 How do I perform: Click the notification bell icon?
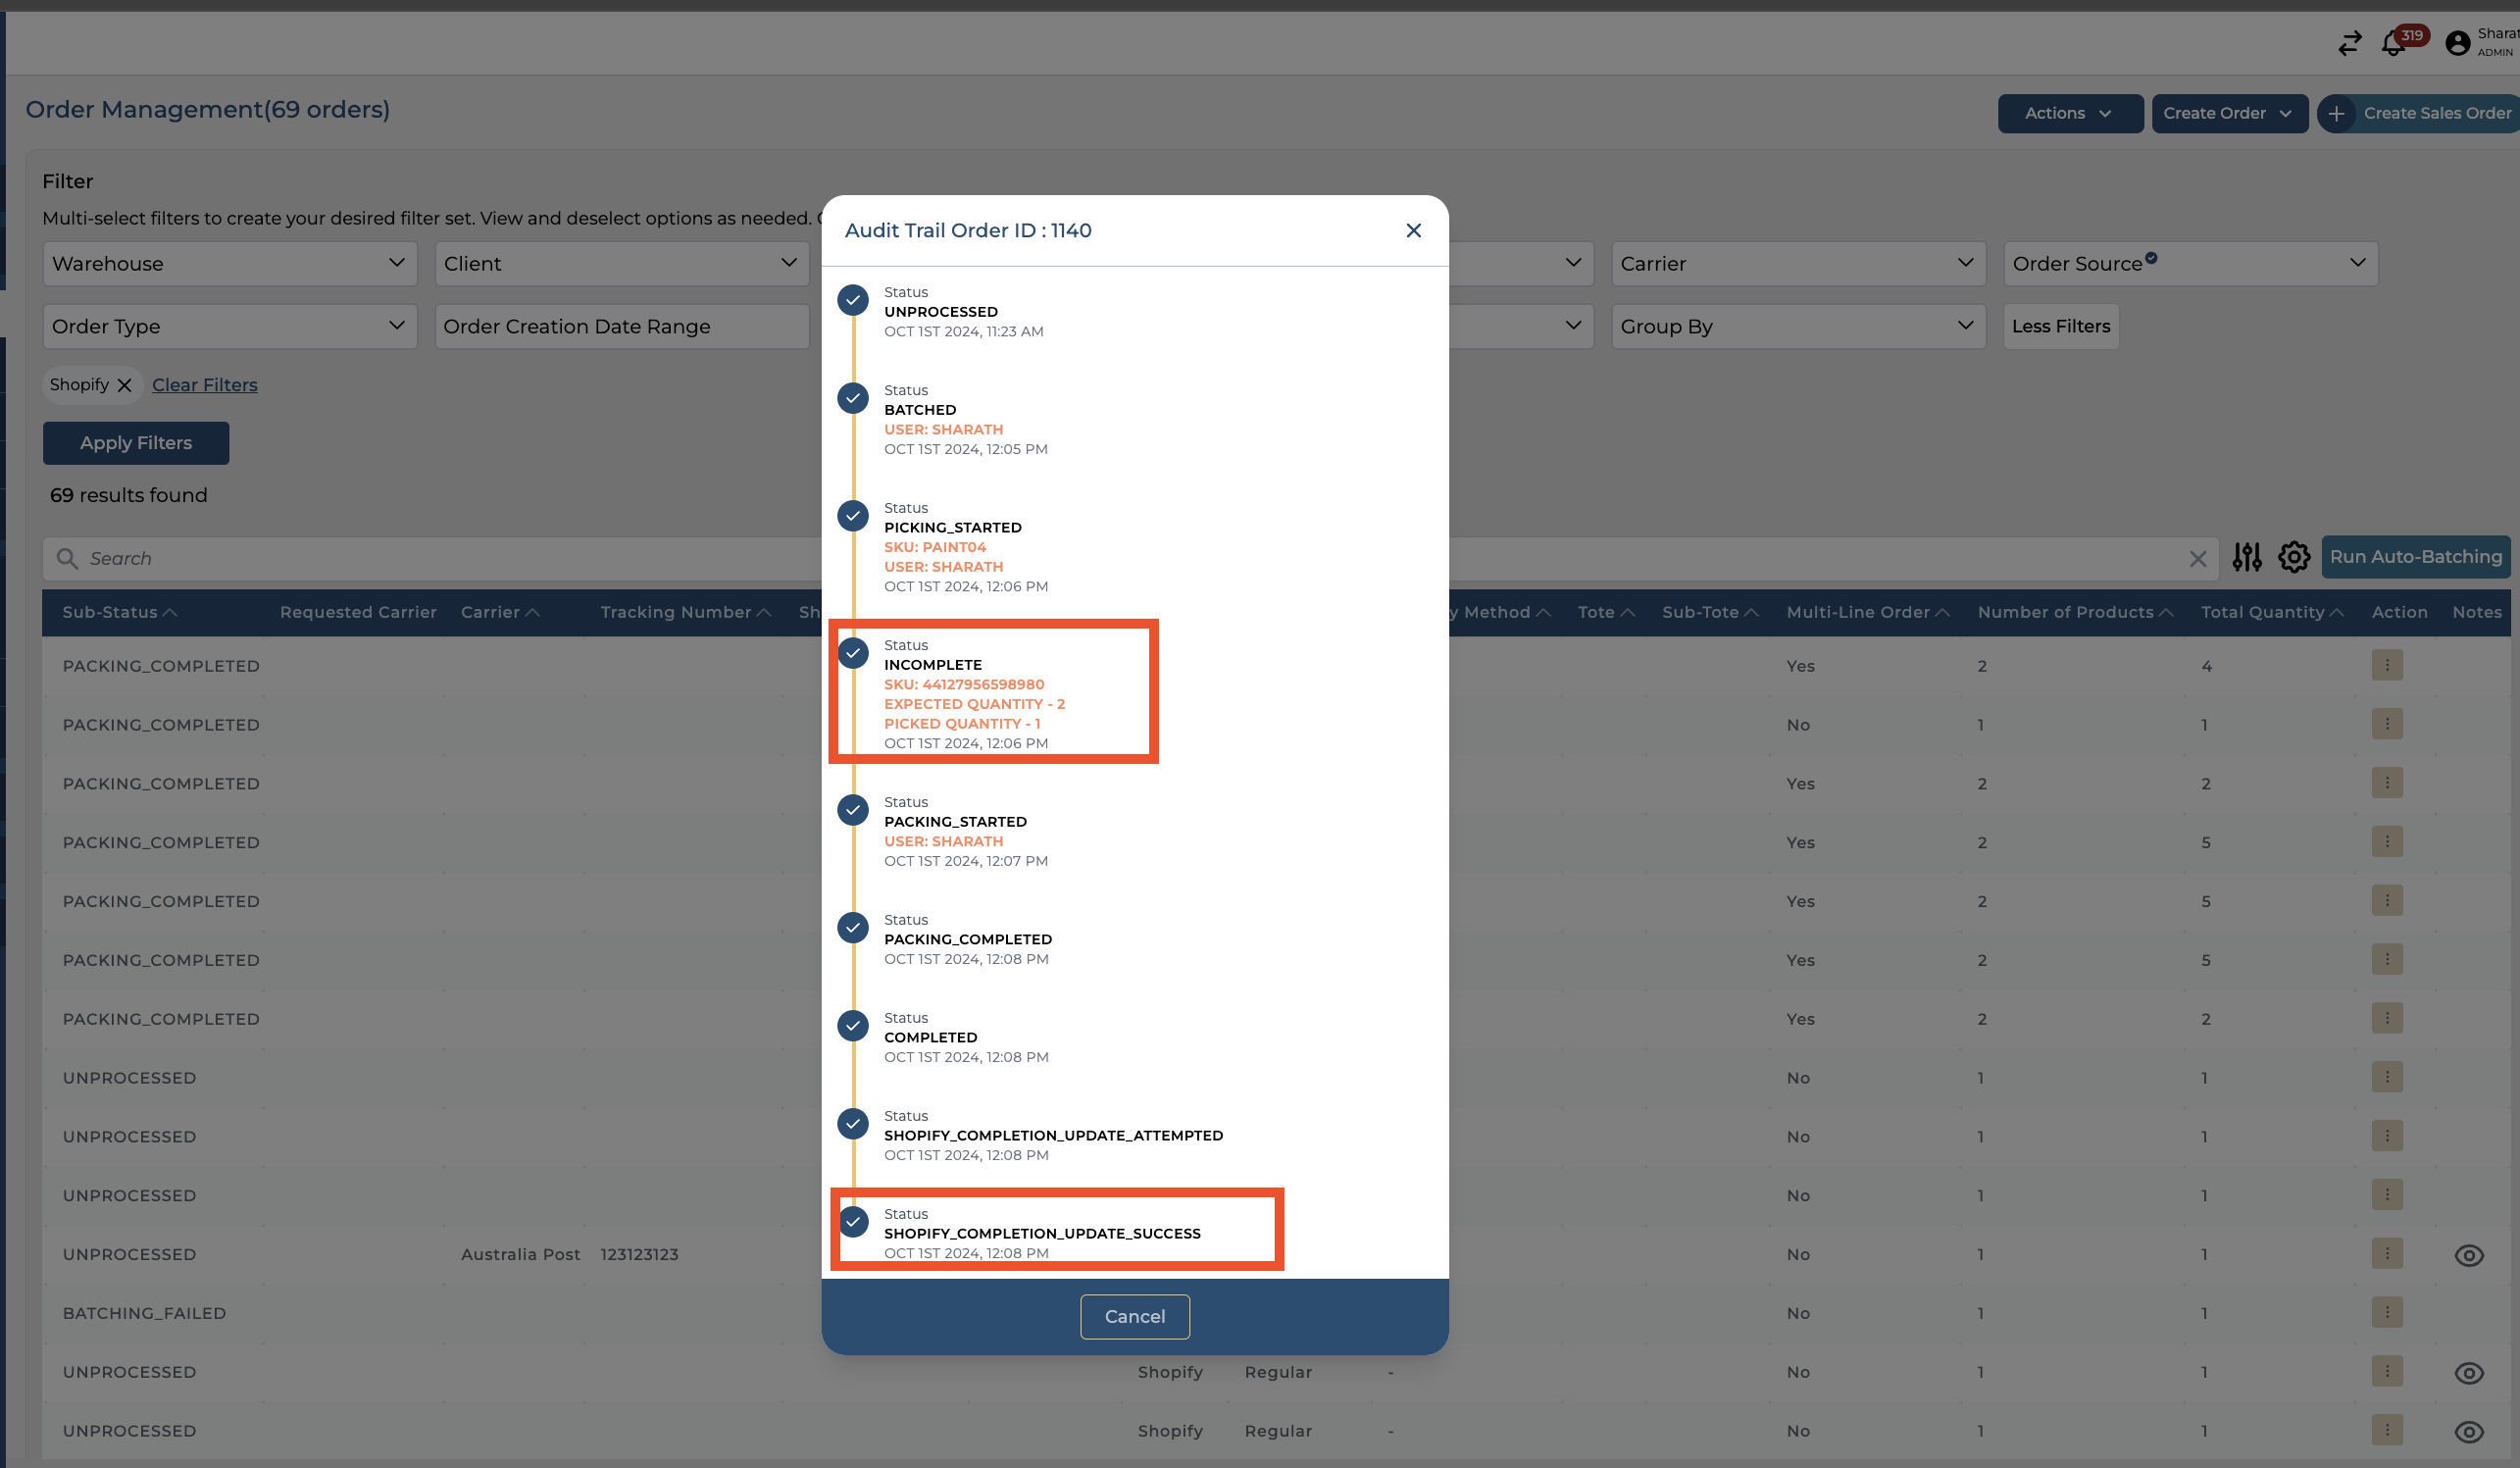[2393, 43]
